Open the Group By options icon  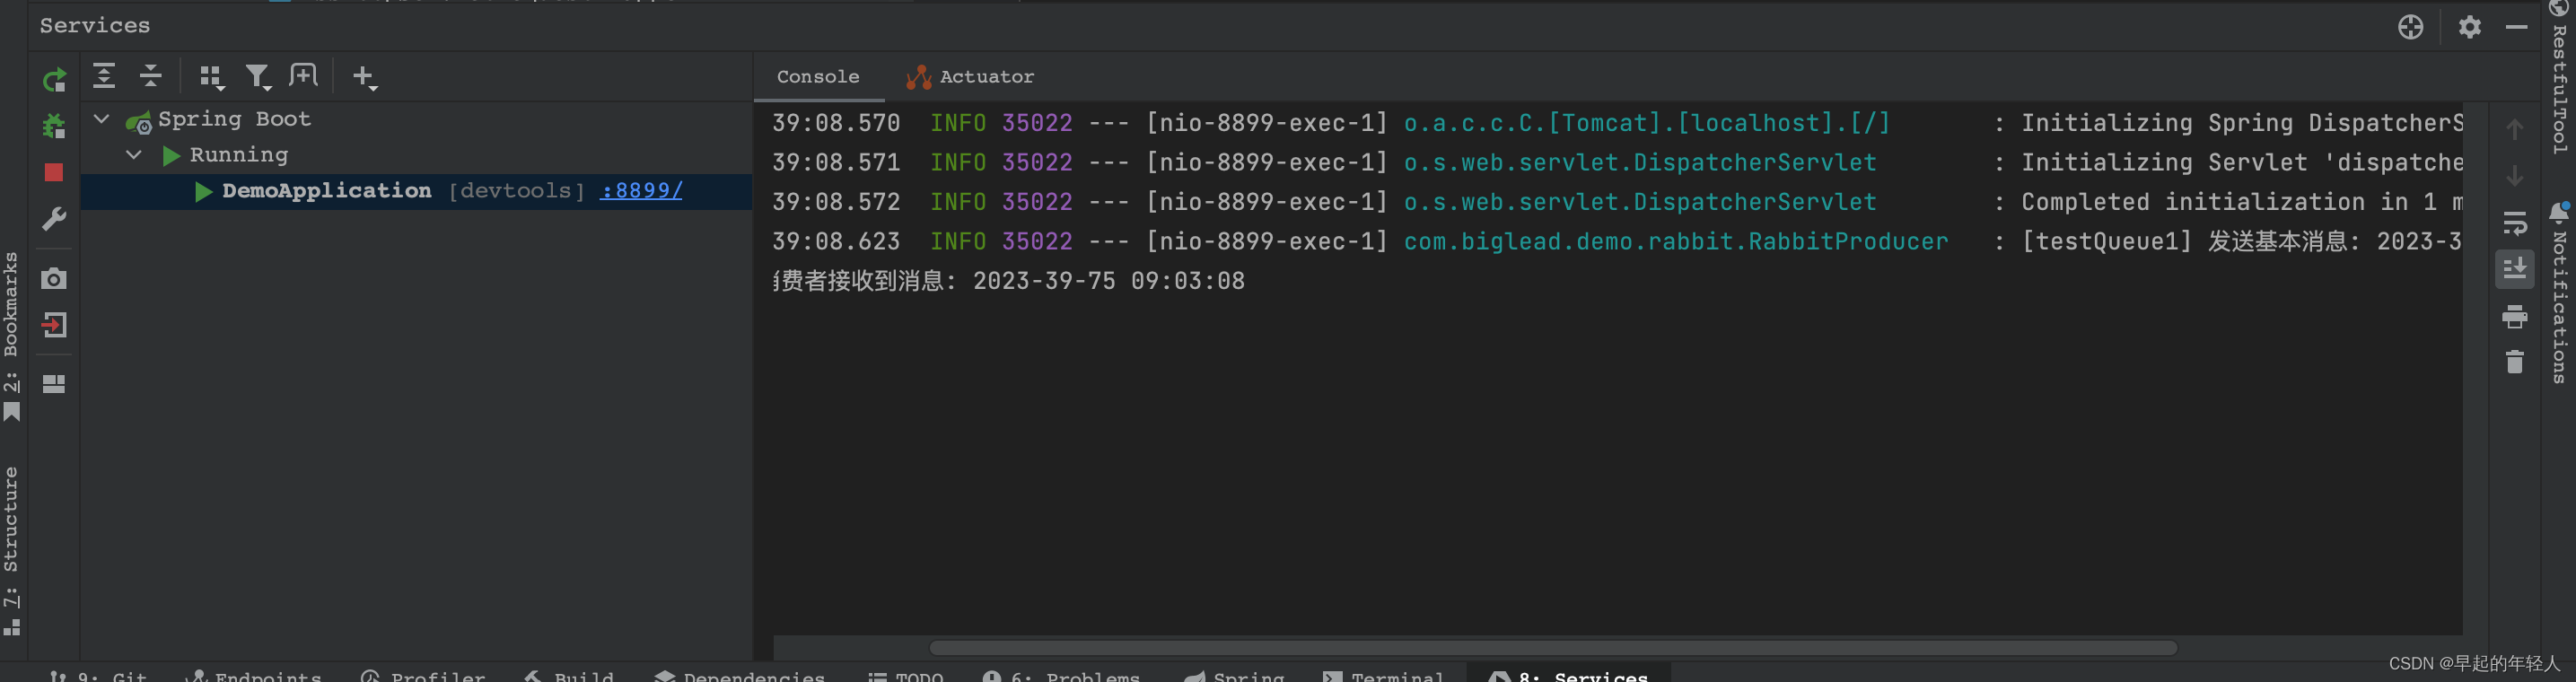click(x=211, y=77)
